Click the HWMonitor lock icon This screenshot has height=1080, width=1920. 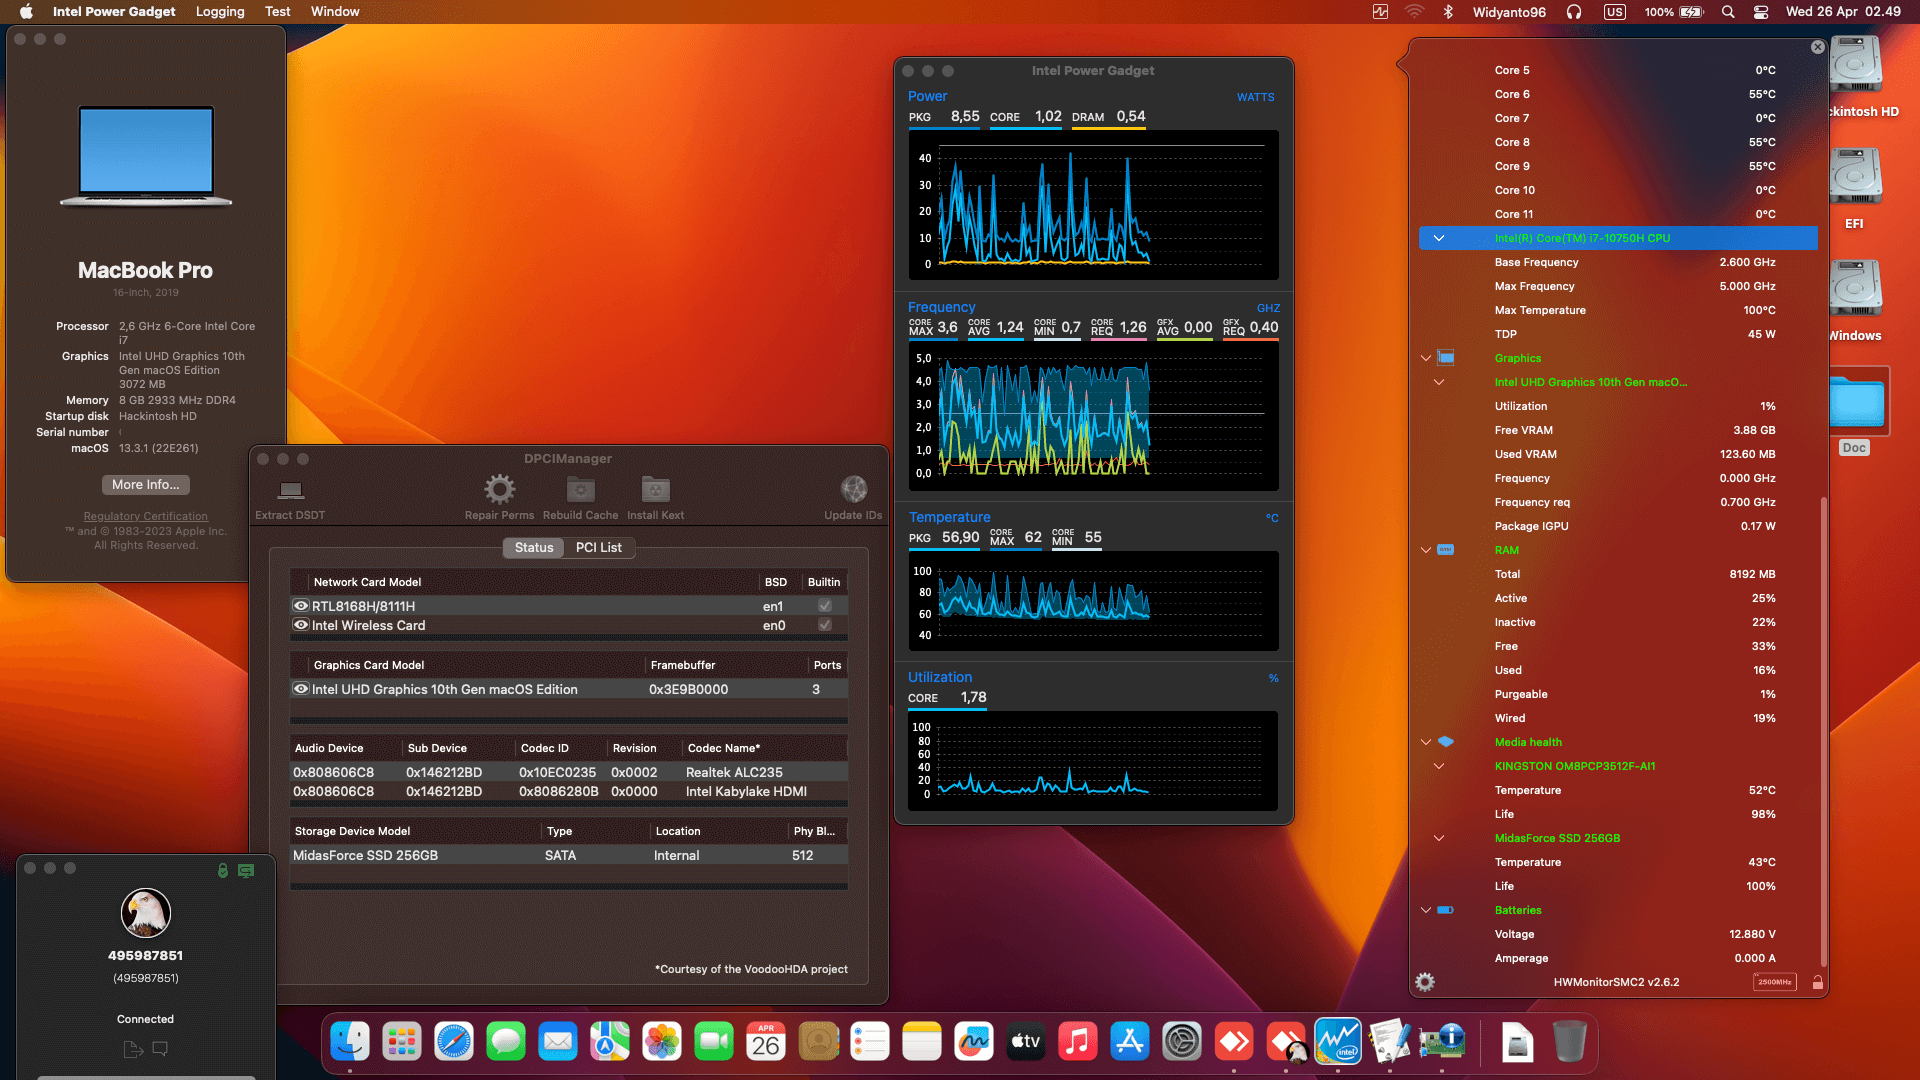[1818, 982]
